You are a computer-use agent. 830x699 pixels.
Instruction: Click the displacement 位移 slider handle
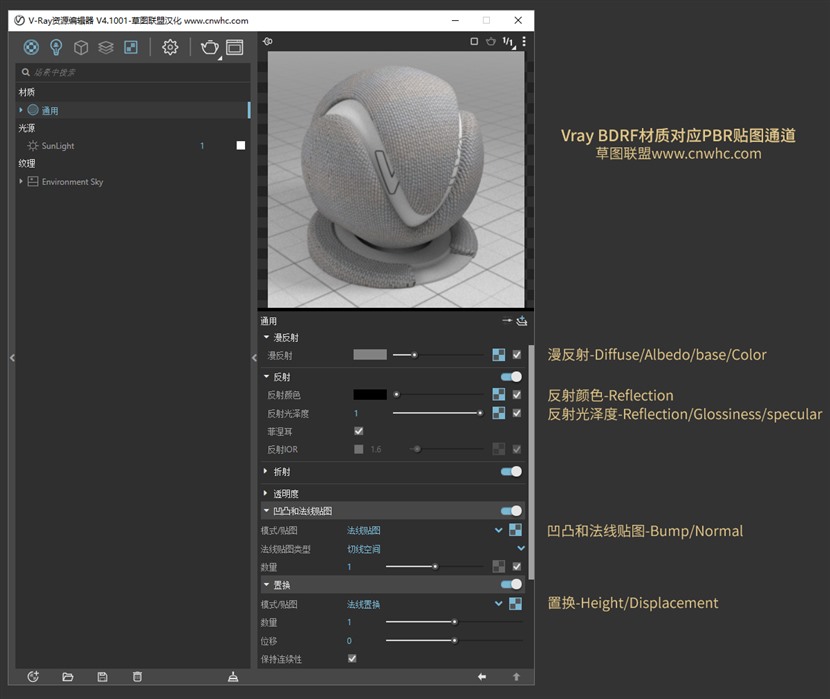click(x=455, y=641)
